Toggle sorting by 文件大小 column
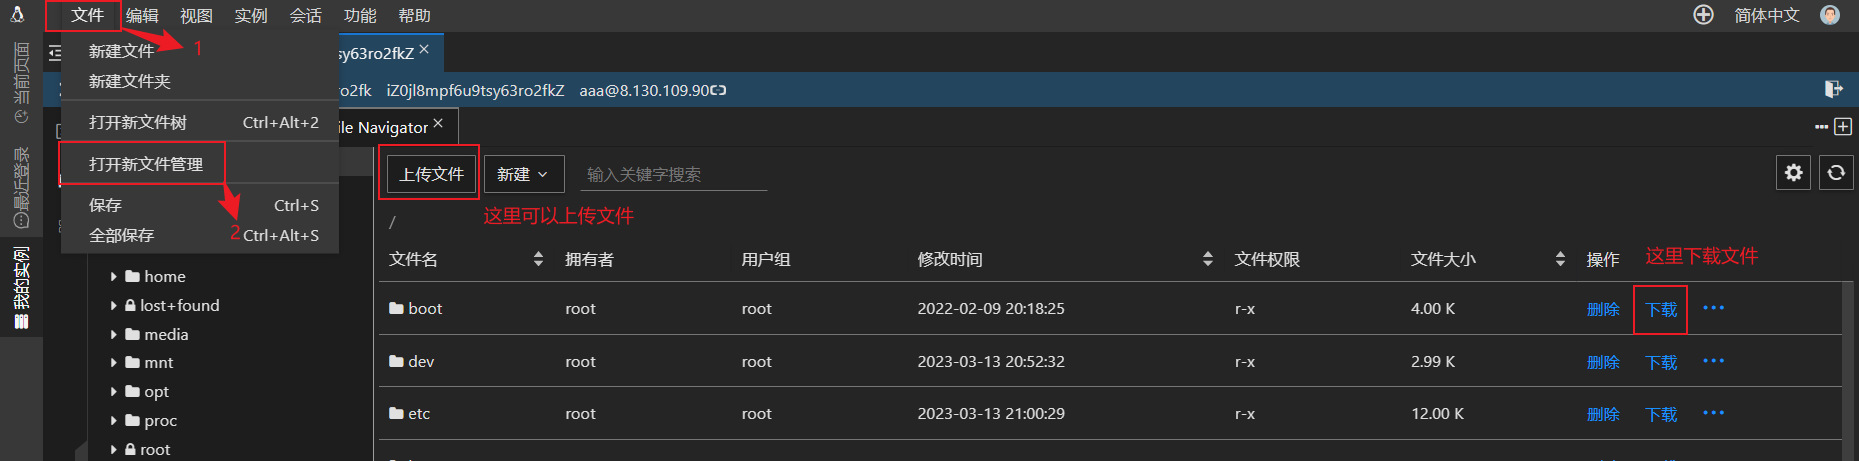This screenshot has height=461, width=1859. point(1560,259)
